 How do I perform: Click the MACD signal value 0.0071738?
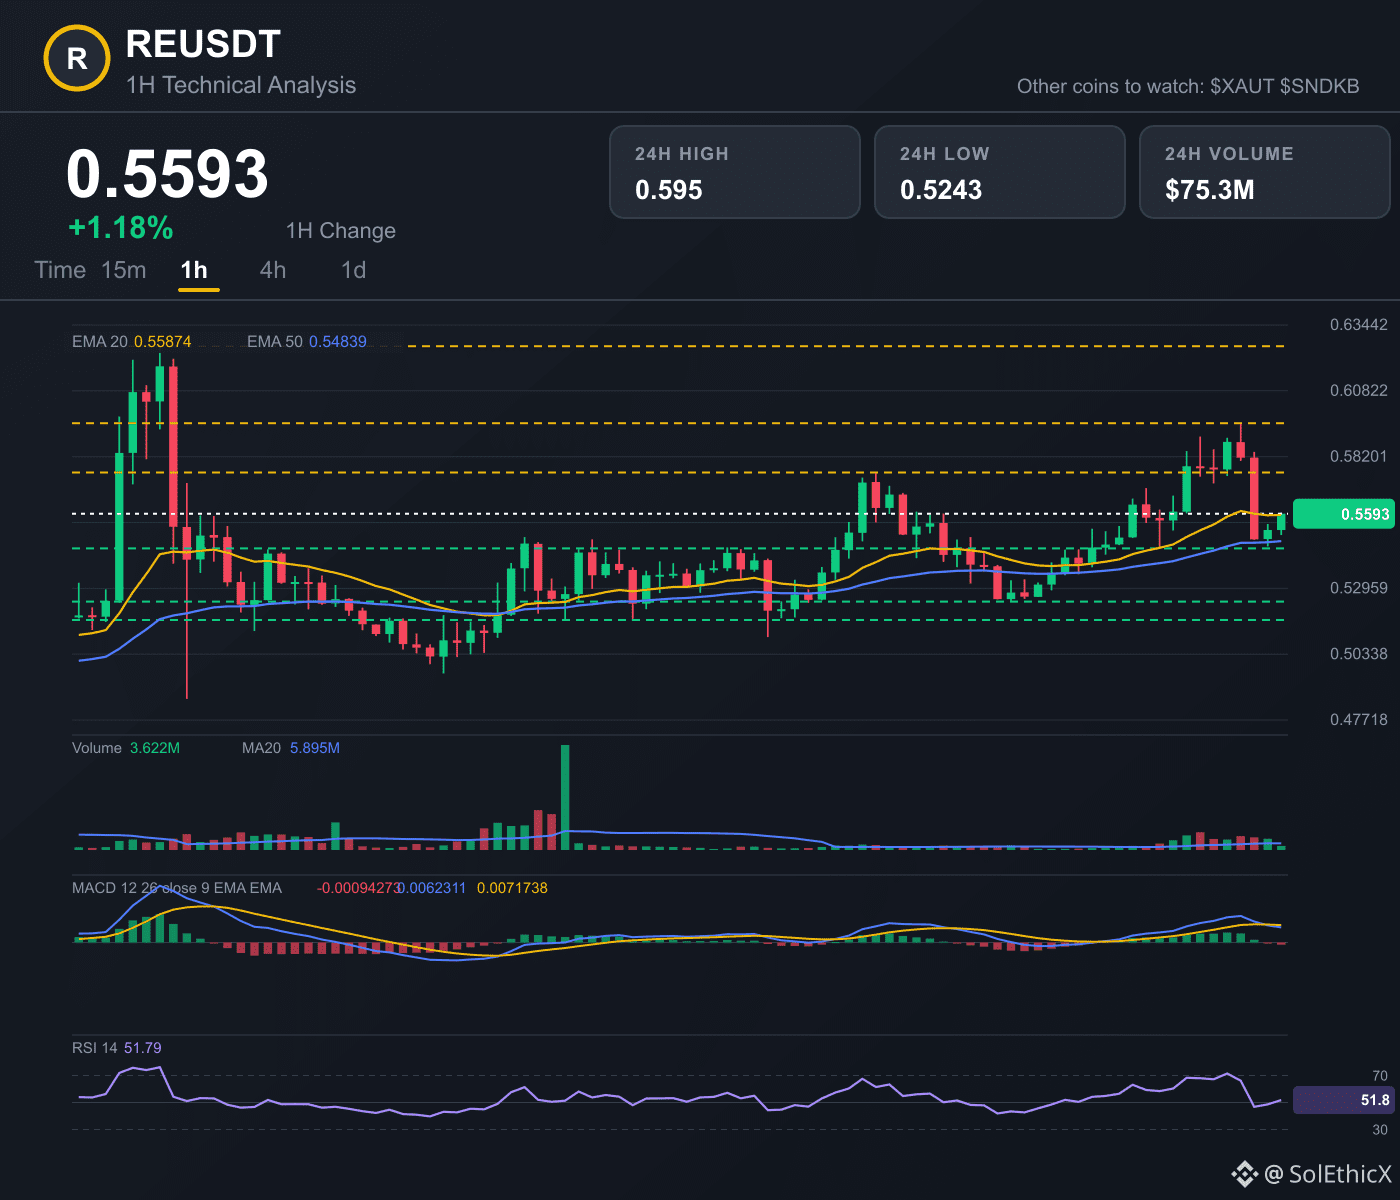[x=512, y=888]
